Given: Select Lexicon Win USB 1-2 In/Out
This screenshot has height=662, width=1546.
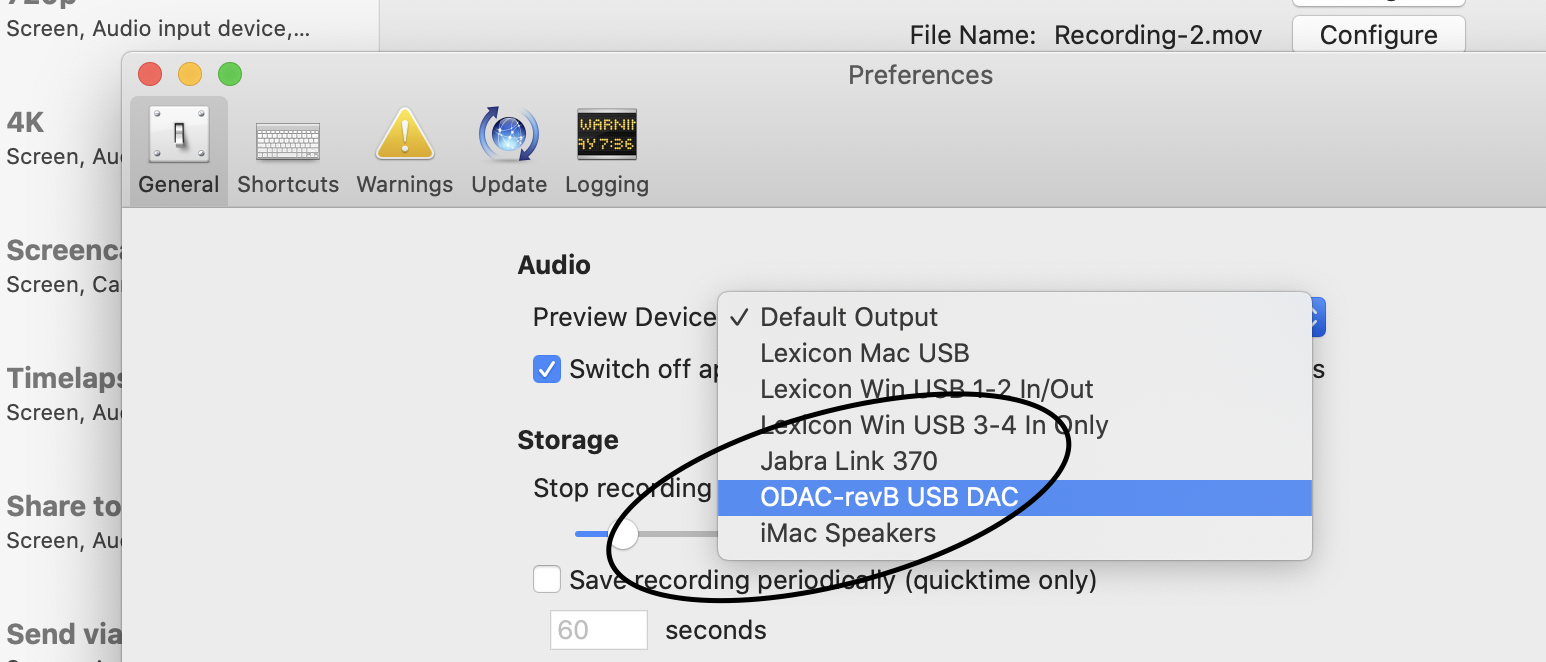Looking at the screenshot, I should [926, 389].
